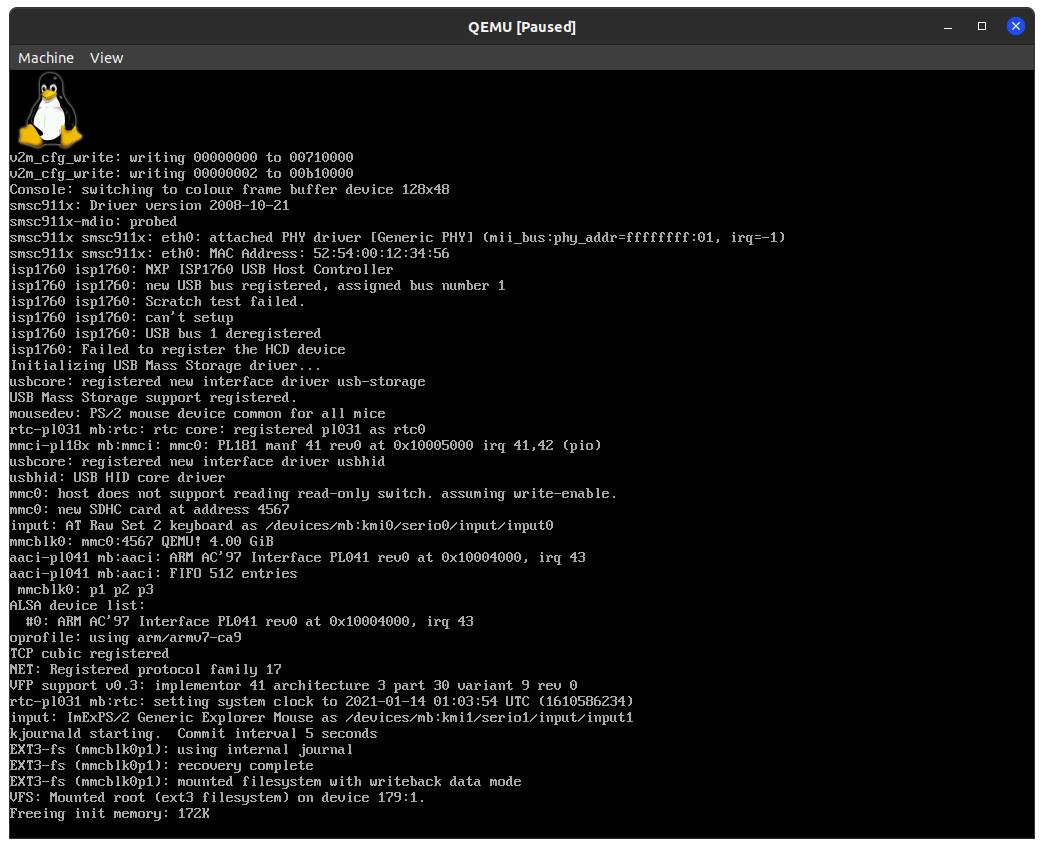Click the 'EXT3-fs recovery complete' line

[161, 766]
